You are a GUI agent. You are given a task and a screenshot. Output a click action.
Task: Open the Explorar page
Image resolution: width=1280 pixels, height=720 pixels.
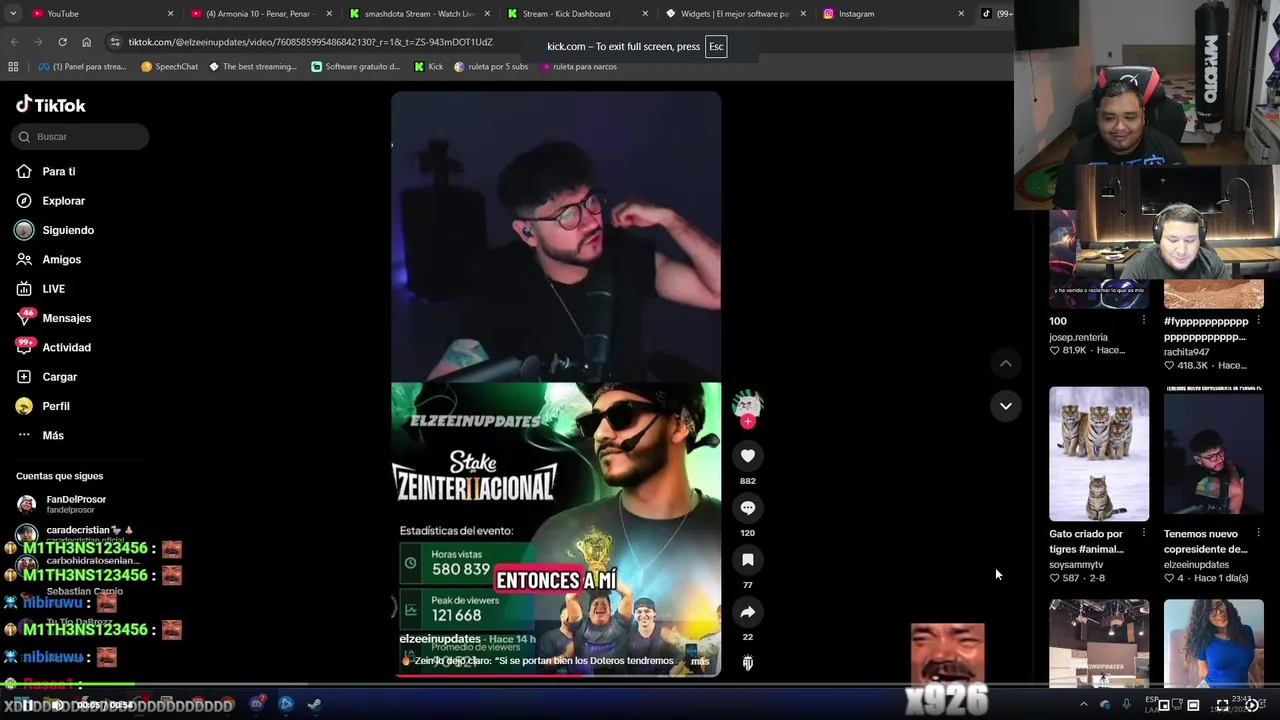51,201
